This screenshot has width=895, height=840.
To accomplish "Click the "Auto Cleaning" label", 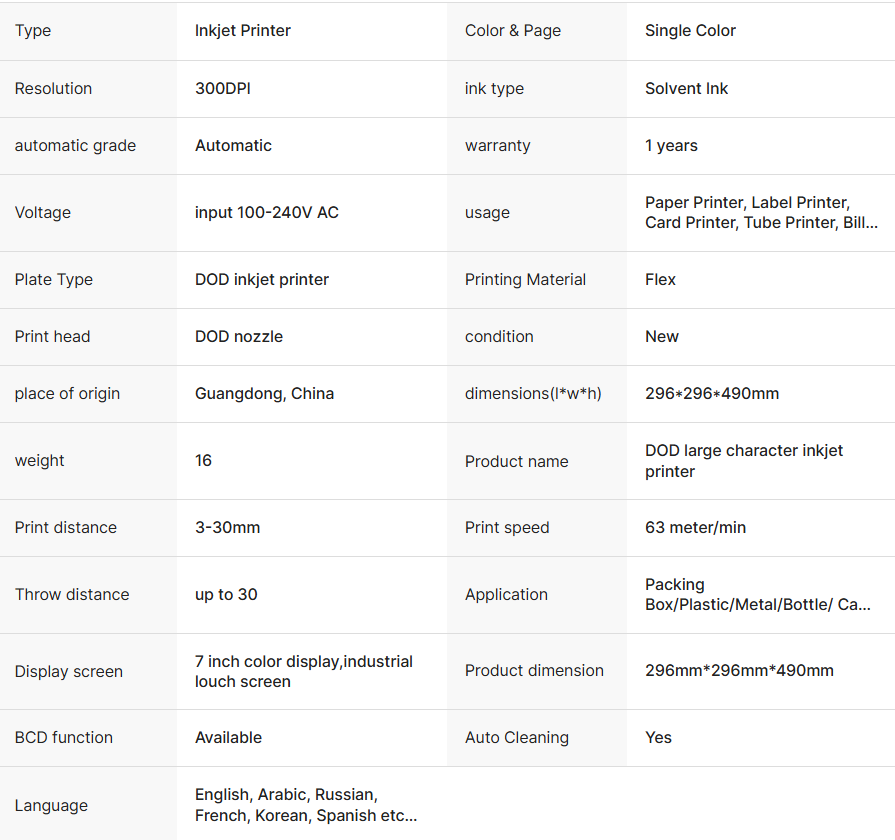I will click(x=517, y=737).
